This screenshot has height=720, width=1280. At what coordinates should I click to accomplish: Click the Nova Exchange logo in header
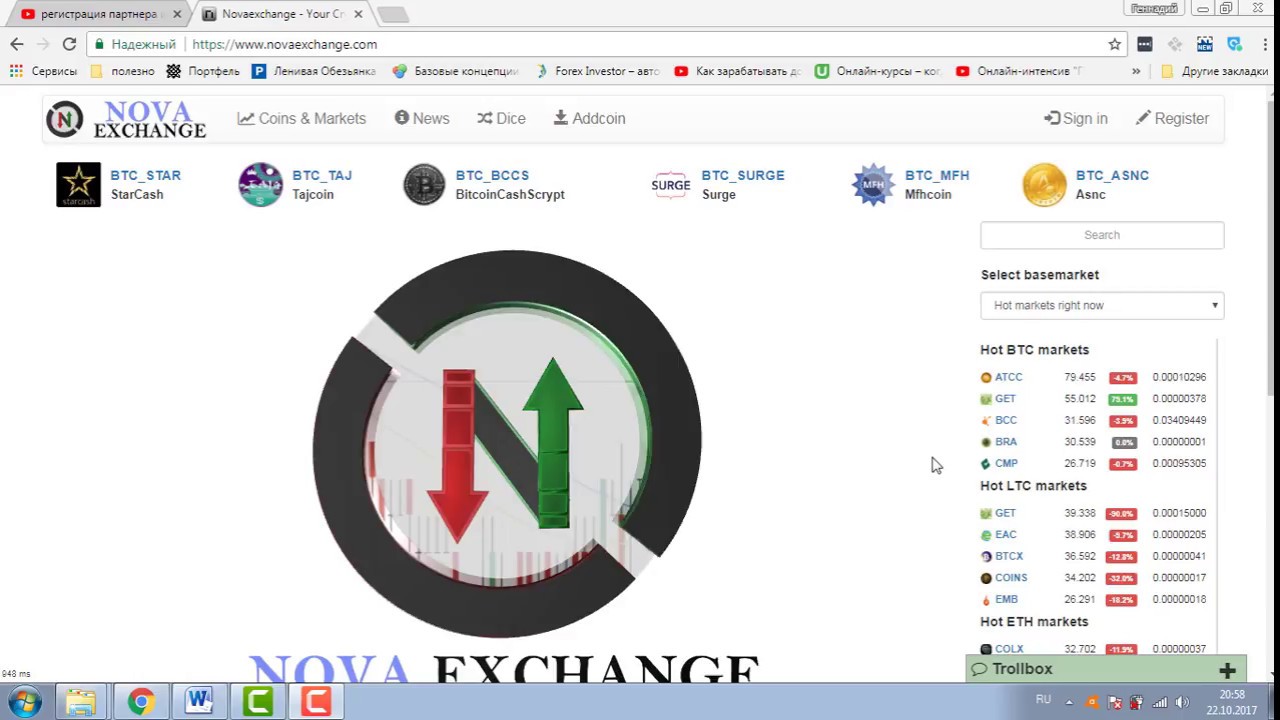[126, 119]
